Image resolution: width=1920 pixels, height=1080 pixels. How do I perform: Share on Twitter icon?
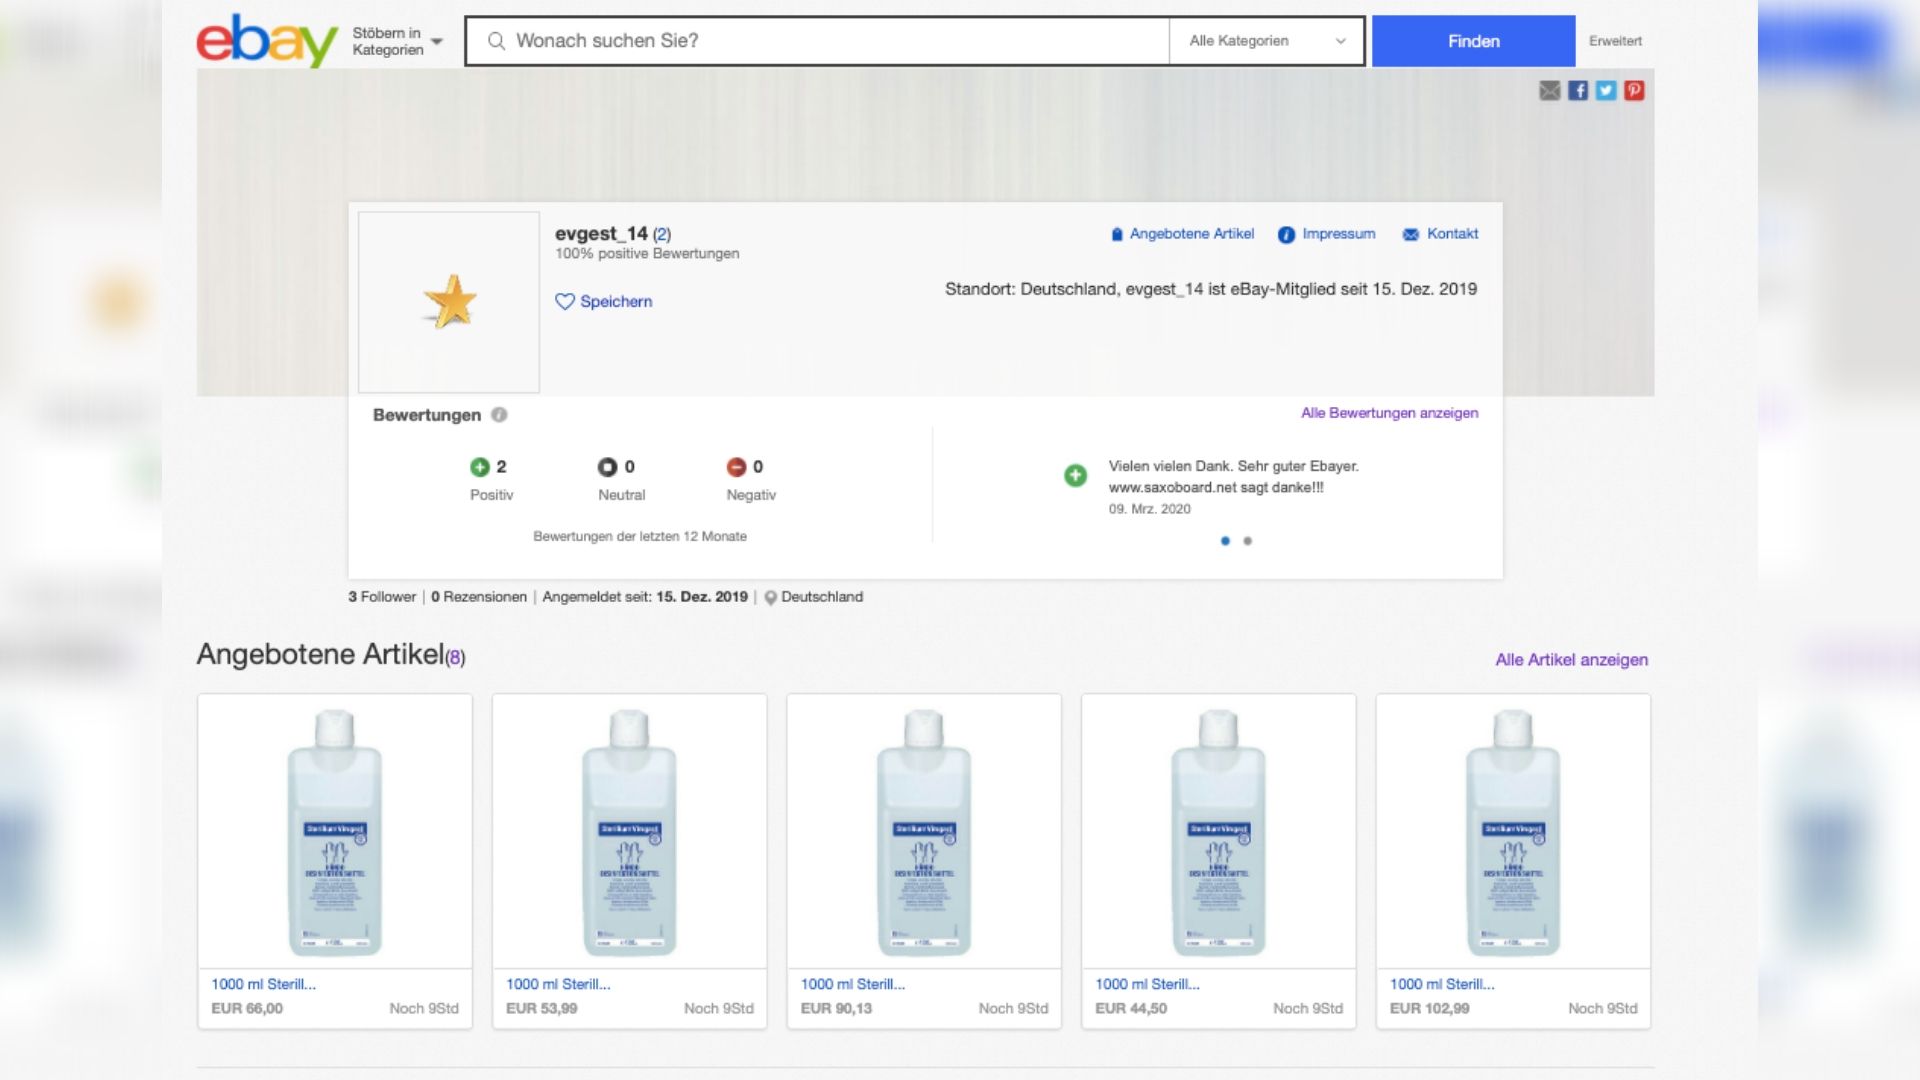point(1606,91)
